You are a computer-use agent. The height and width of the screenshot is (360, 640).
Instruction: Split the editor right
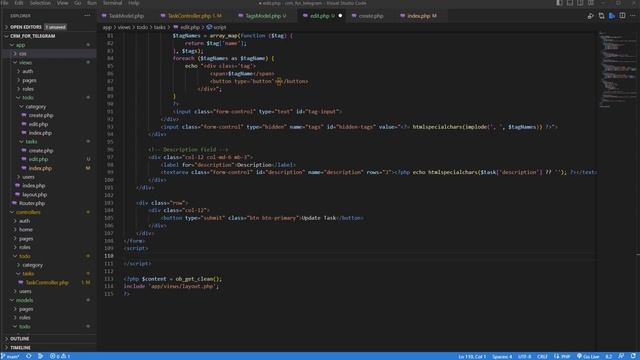pos(622,16)
